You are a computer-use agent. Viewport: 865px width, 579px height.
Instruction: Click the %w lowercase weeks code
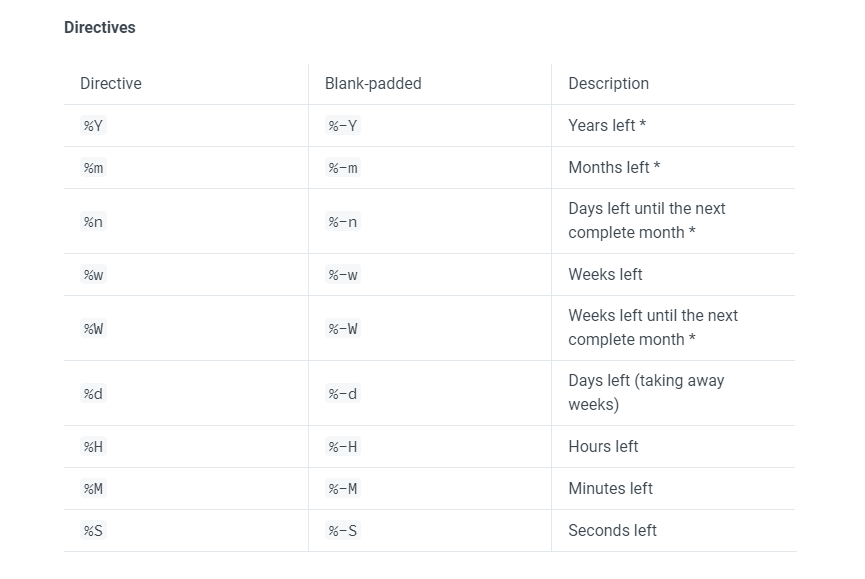(x=93, y=275)
